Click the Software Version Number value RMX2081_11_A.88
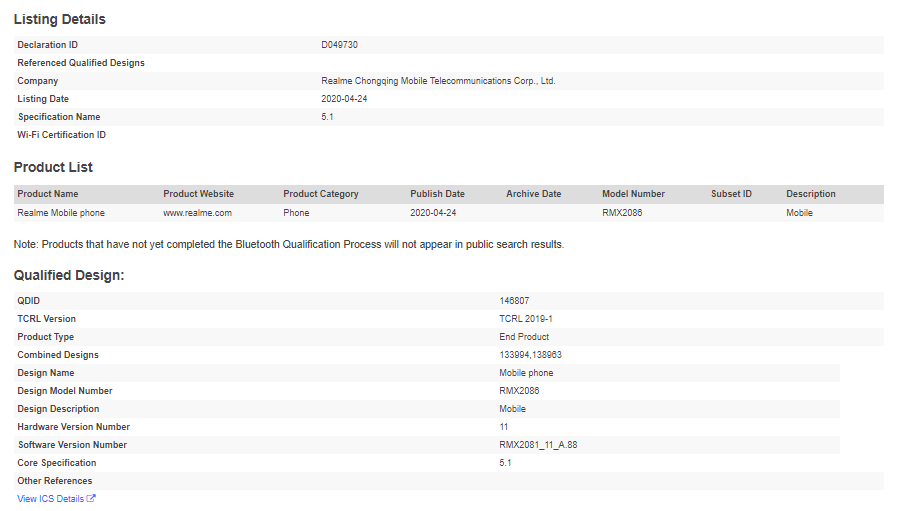 pyautogui.click(x=538, y=445)
